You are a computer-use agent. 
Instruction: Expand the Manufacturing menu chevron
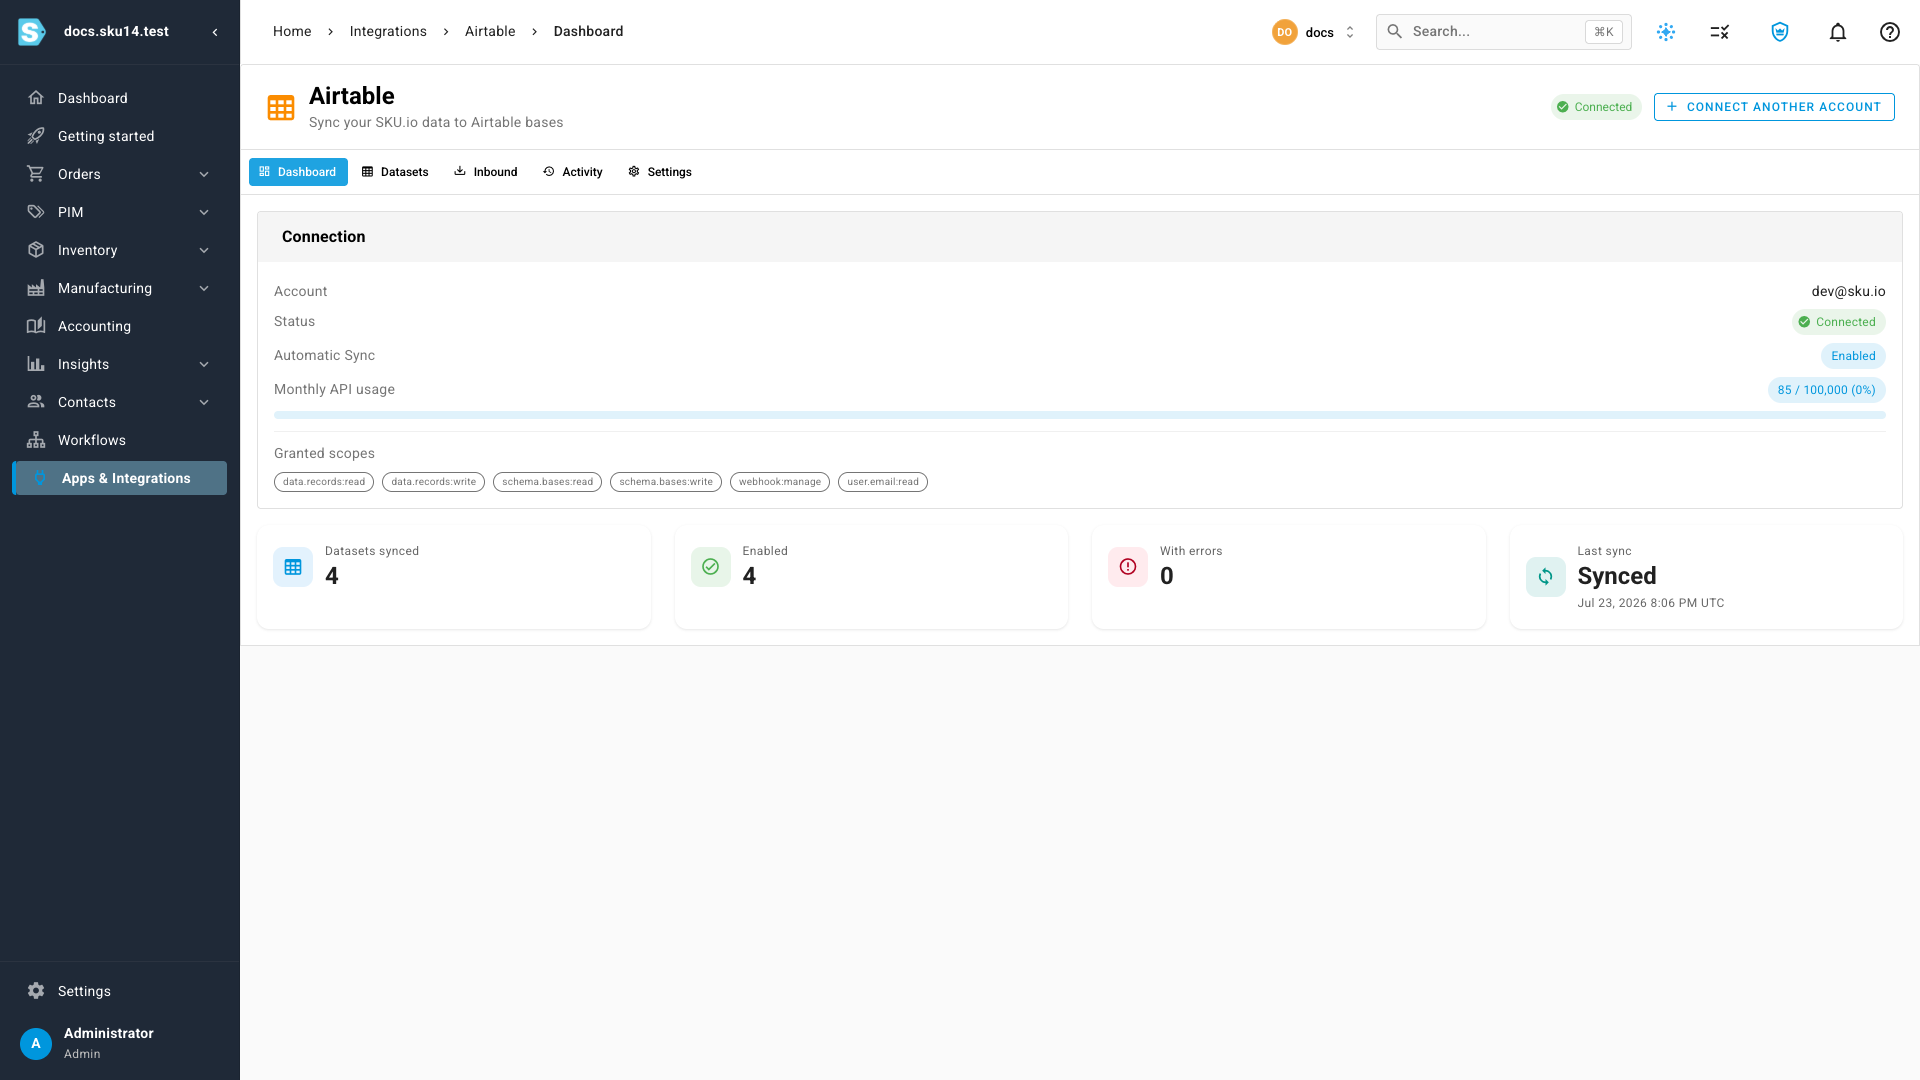pyautogui.click(x=204, y=288)
